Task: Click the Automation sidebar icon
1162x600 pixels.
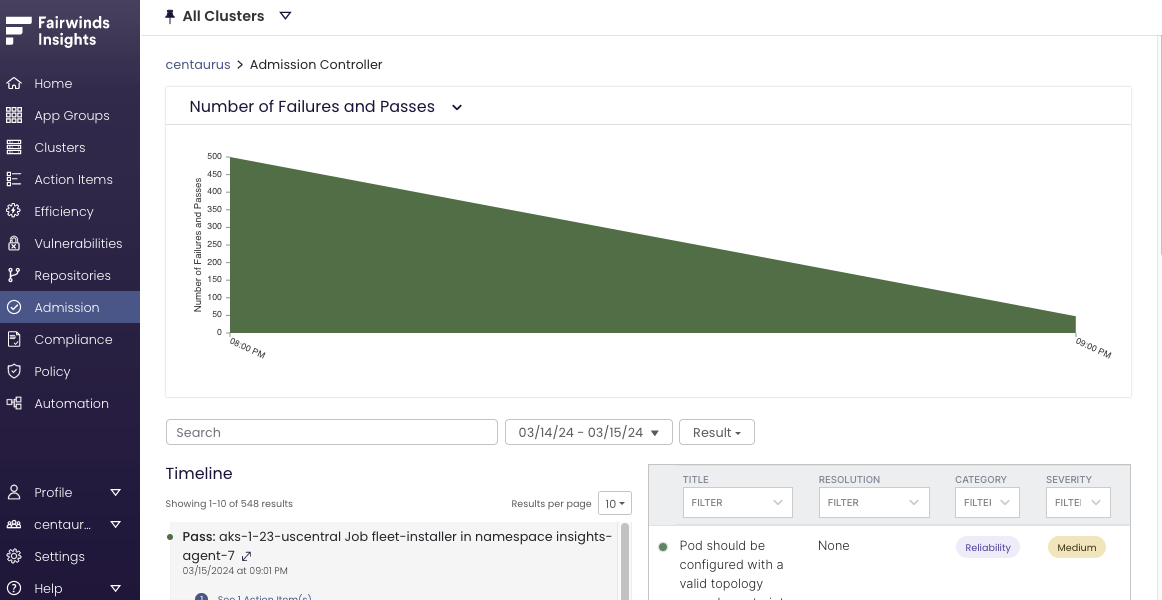Action: click(x=14, y=403)
